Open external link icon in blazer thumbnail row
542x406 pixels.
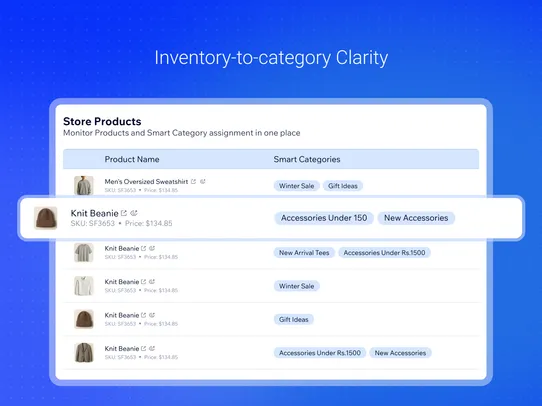point(143,348)
